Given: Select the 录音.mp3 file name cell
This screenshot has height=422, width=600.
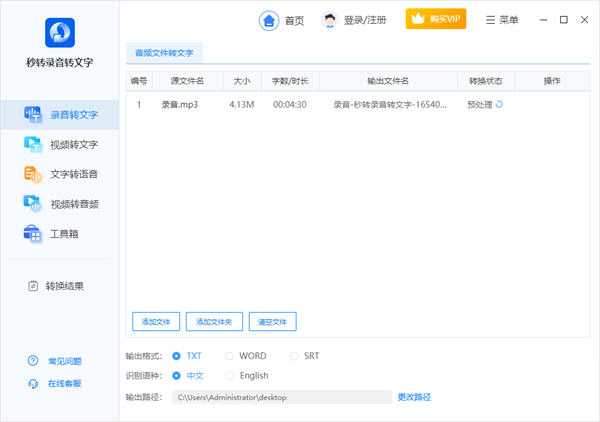Looking at the screenshot, I should [179, 104].
